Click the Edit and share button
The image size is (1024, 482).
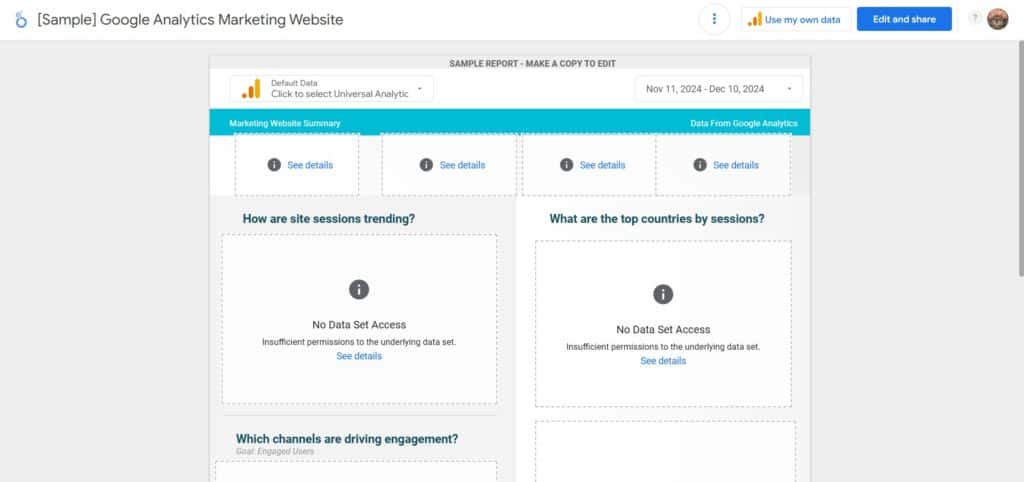[904, 19]
